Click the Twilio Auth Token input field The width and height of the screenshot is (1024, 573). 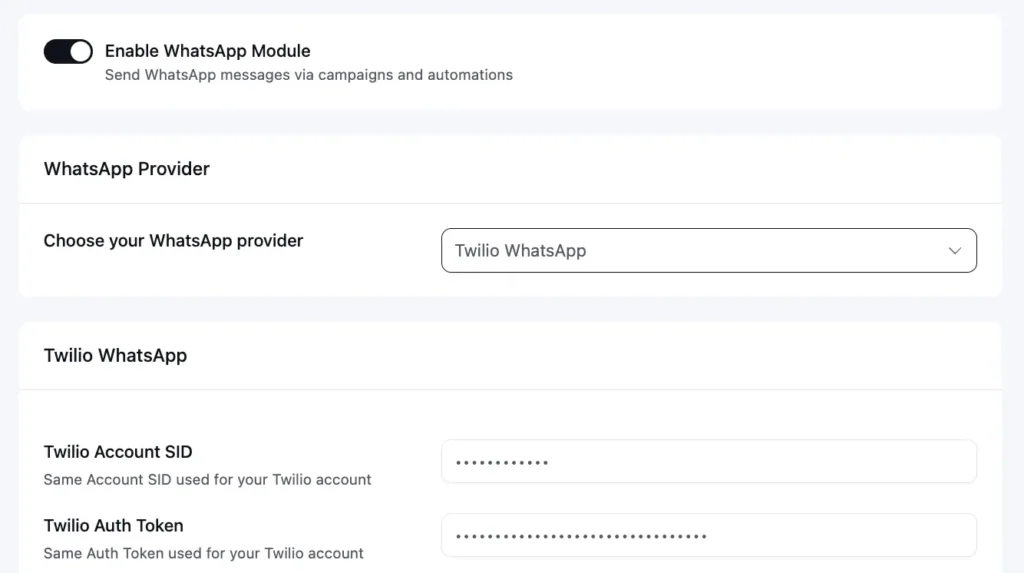pyautogui.click(x=709, y=535)
